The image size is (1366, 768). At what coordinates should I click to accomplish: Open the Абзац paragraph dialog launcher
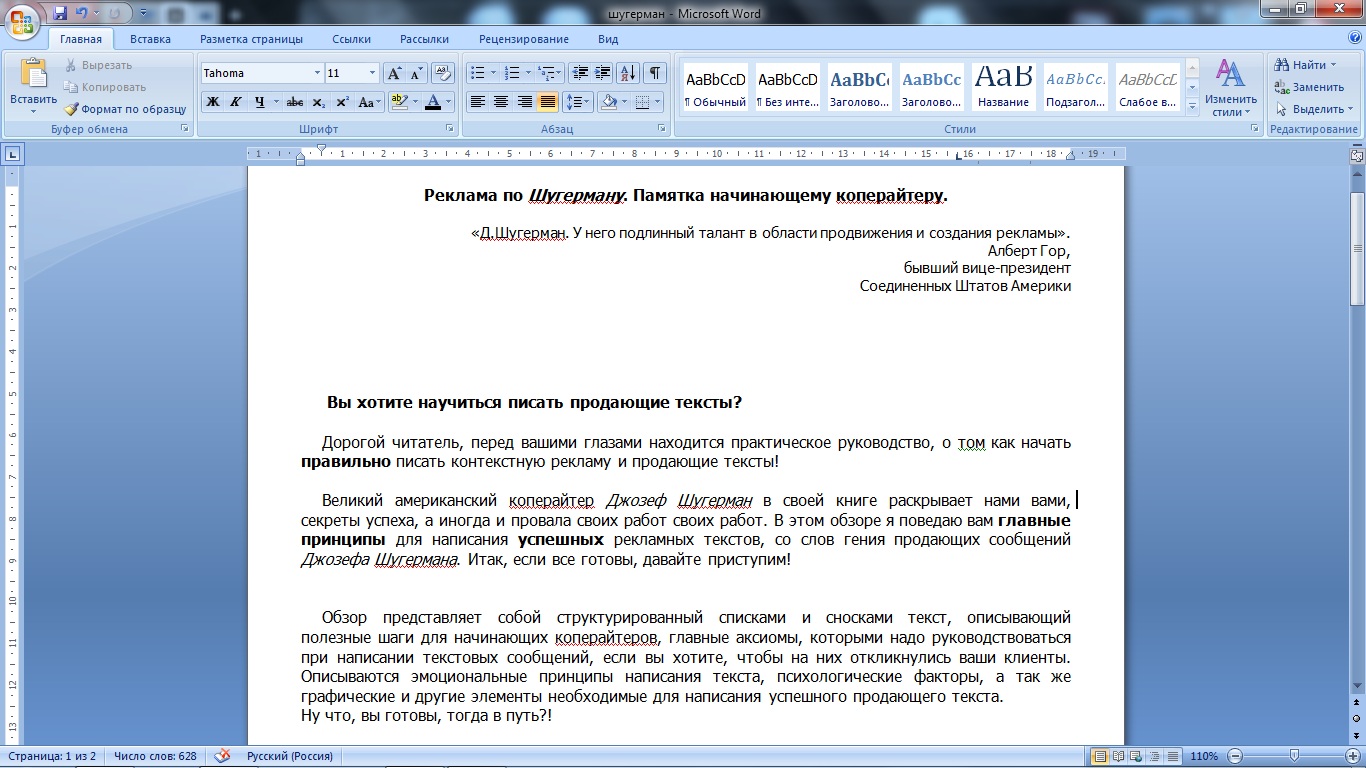[662, 129]
